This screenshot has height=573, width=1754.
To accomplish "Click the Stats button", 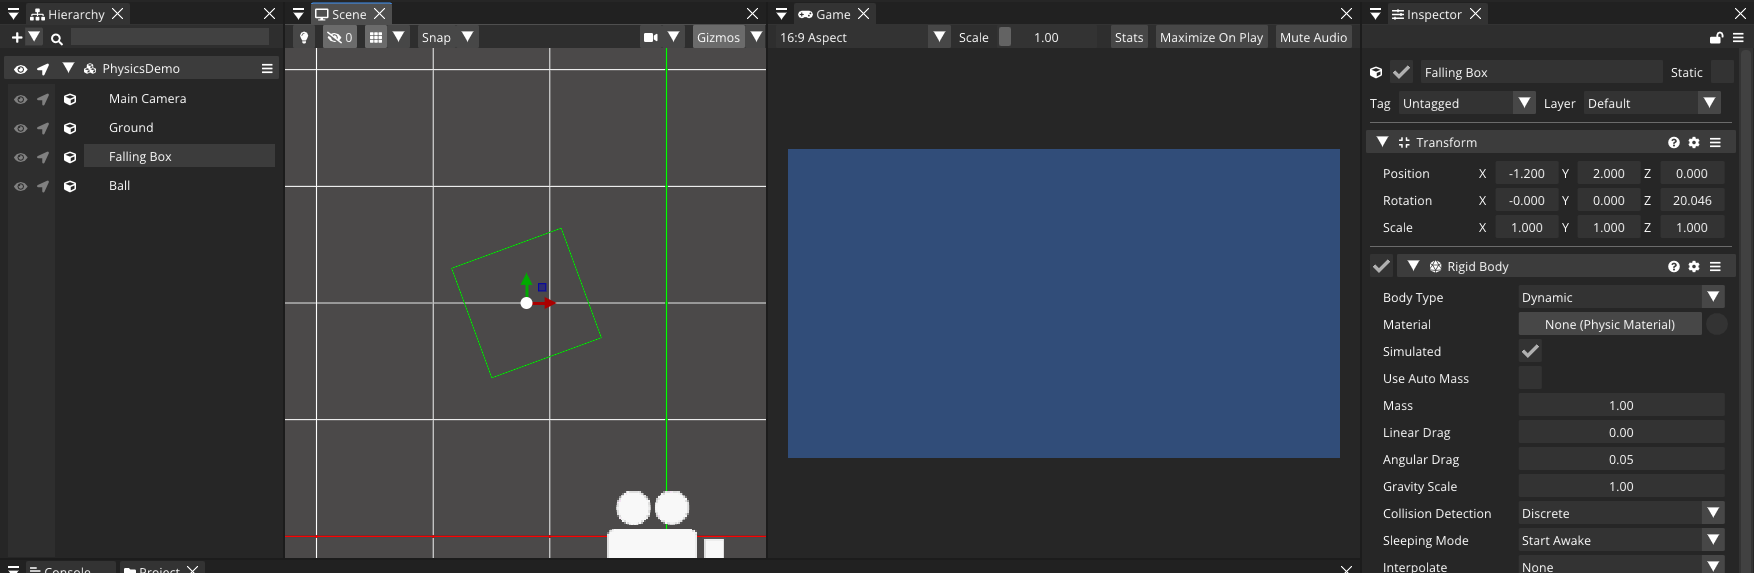I will click(1129, 37).
